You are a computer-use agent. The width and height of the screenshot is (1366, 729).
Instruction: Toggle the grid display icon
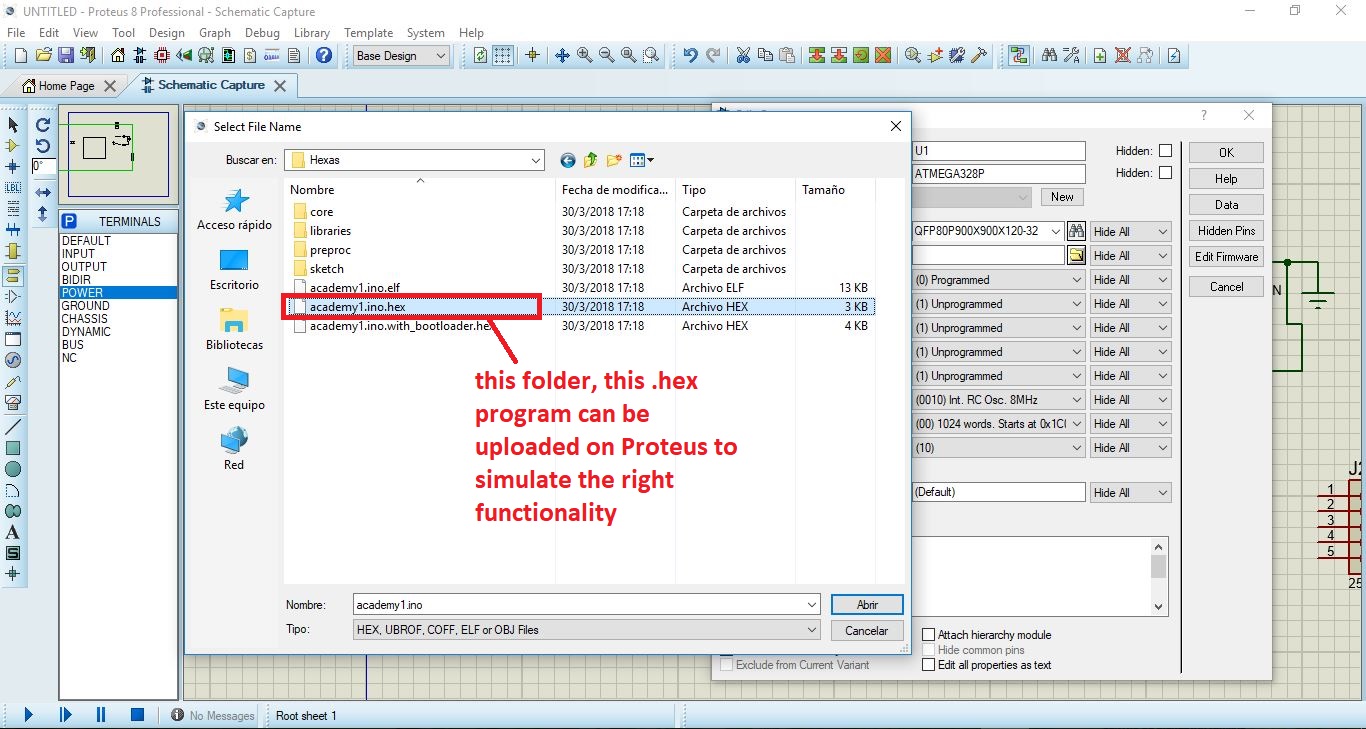pyautogui.click(x=503, y=56)
